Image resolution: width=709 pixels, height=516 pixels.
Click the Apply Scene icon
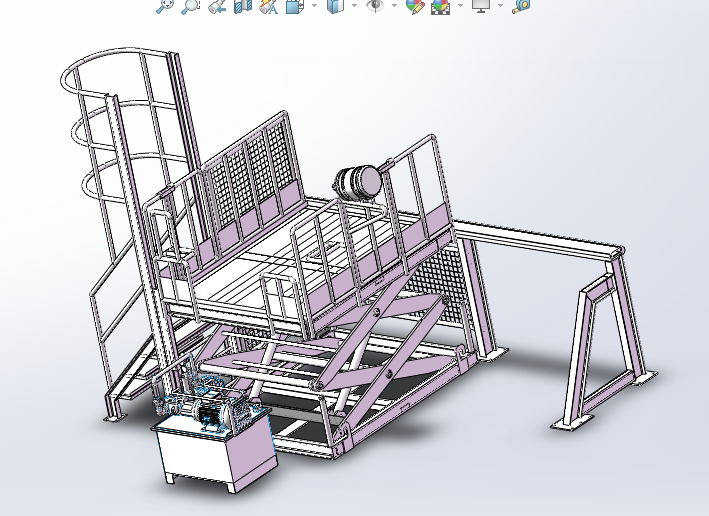coord(440,6)
